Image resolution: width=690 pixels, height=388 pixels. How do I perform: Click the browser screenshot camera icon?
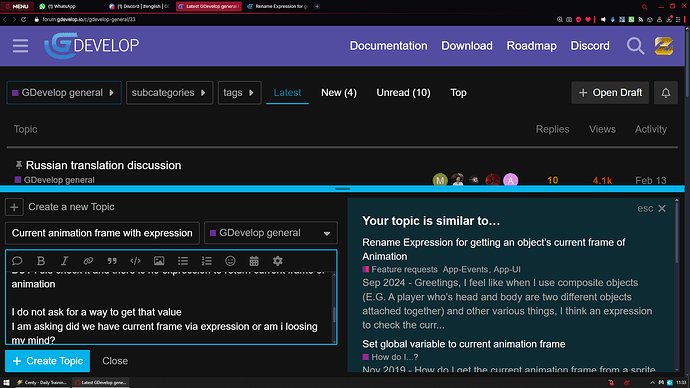click(x=569, y=19)
